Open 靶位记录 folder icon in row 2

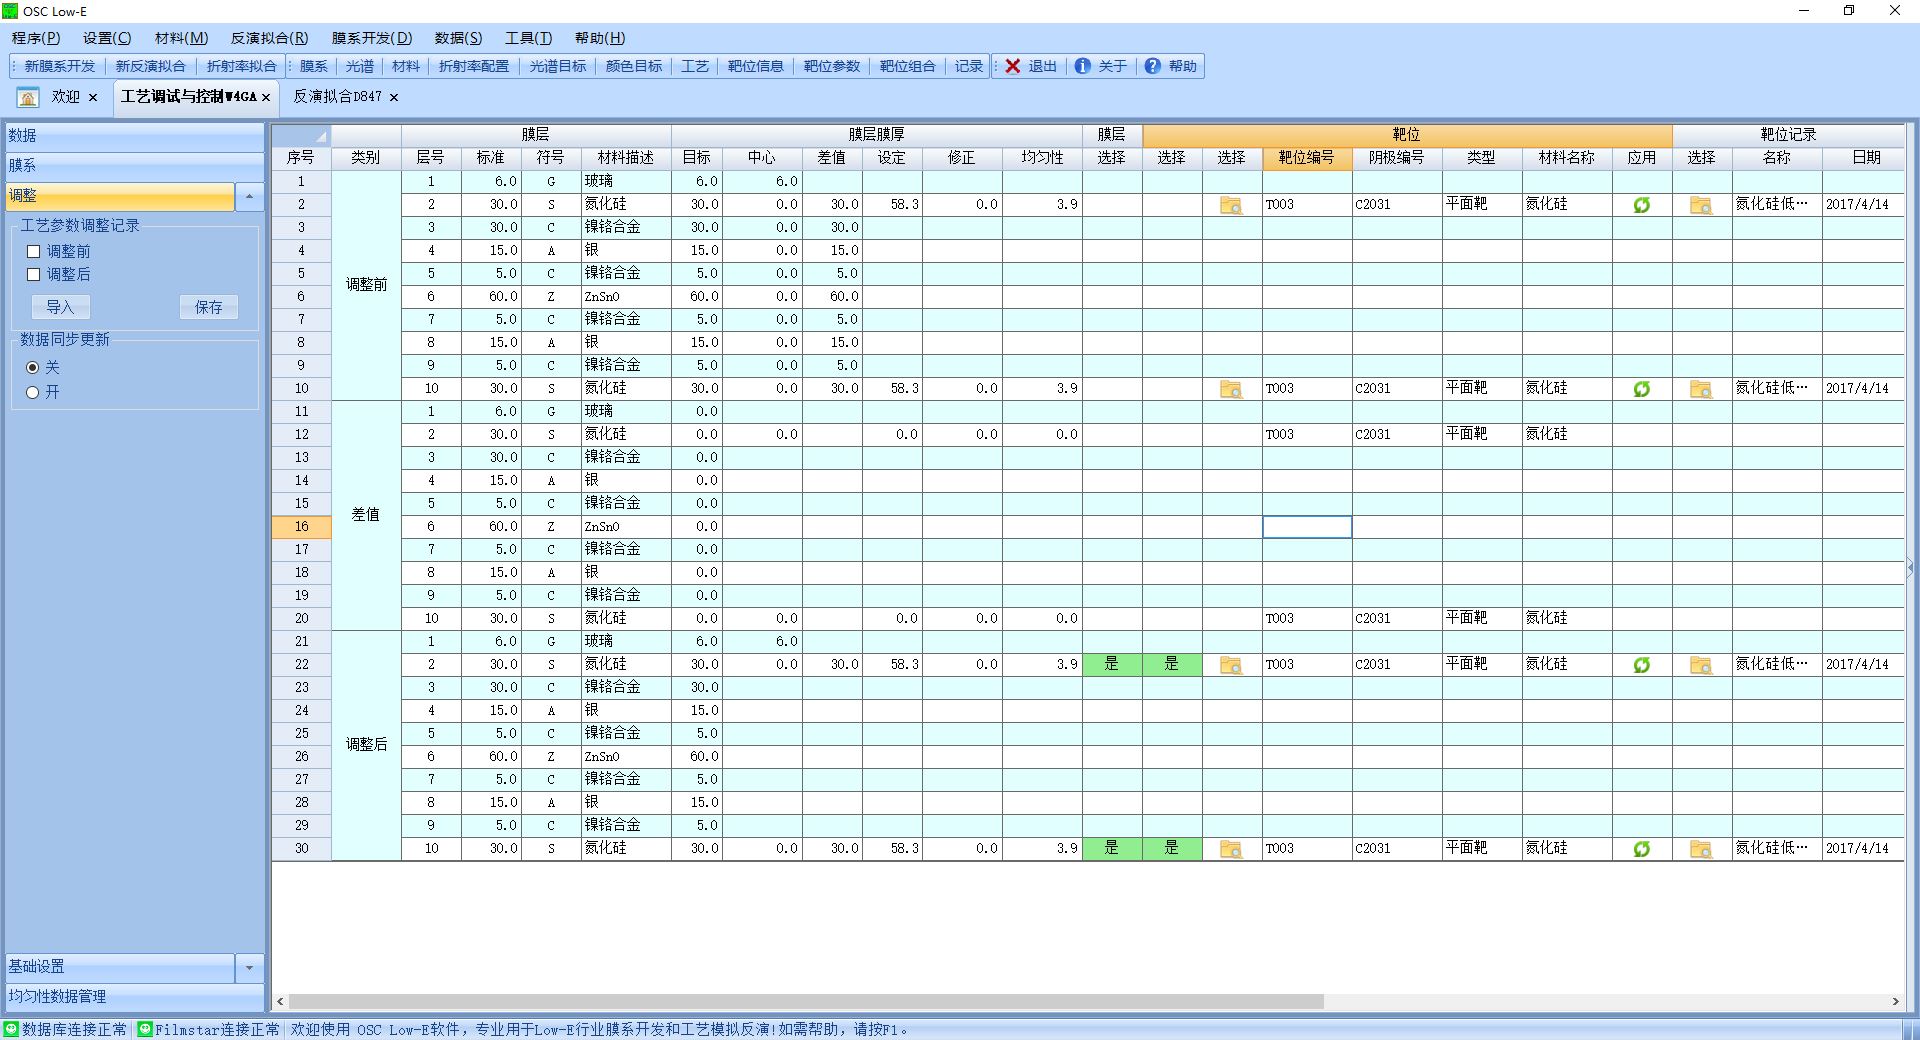coord(1701,205)
